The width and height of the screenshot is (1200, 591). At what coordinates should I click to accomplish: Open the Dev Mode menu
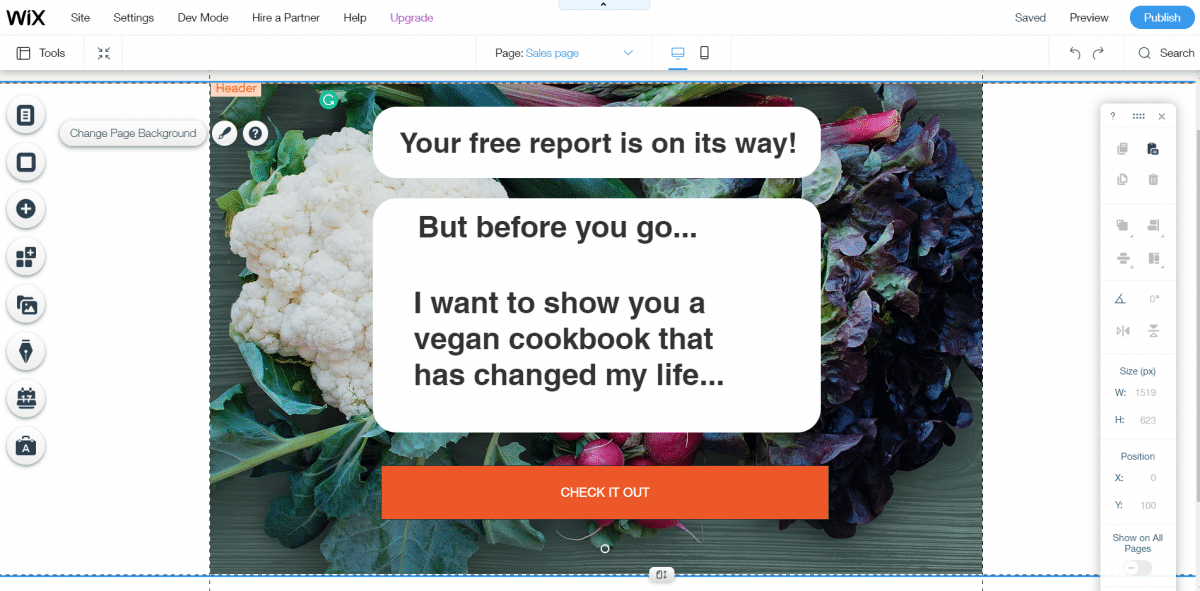coord(203,17)
